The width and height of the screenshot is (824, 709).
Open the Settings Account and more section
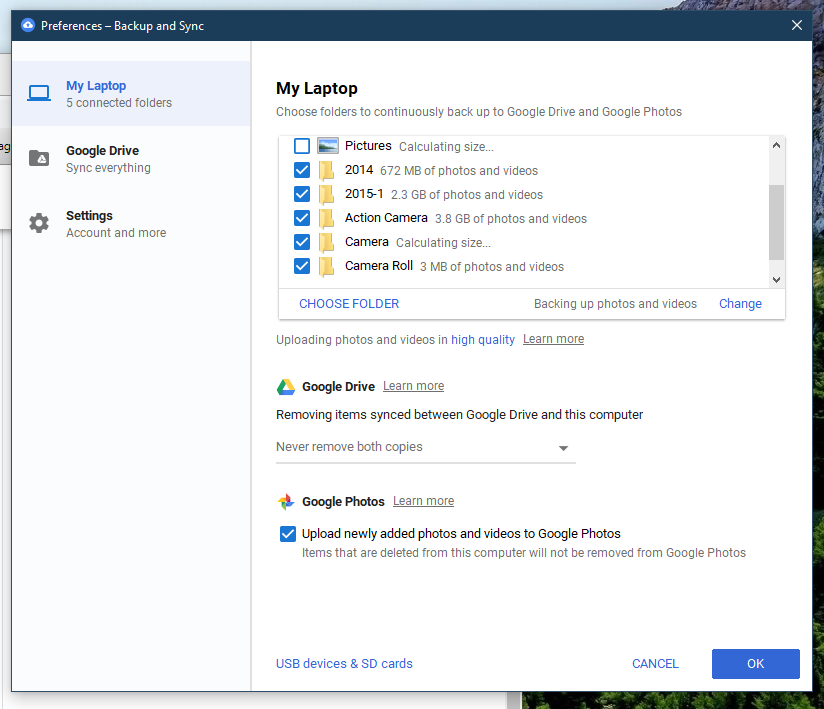[131, 224]
